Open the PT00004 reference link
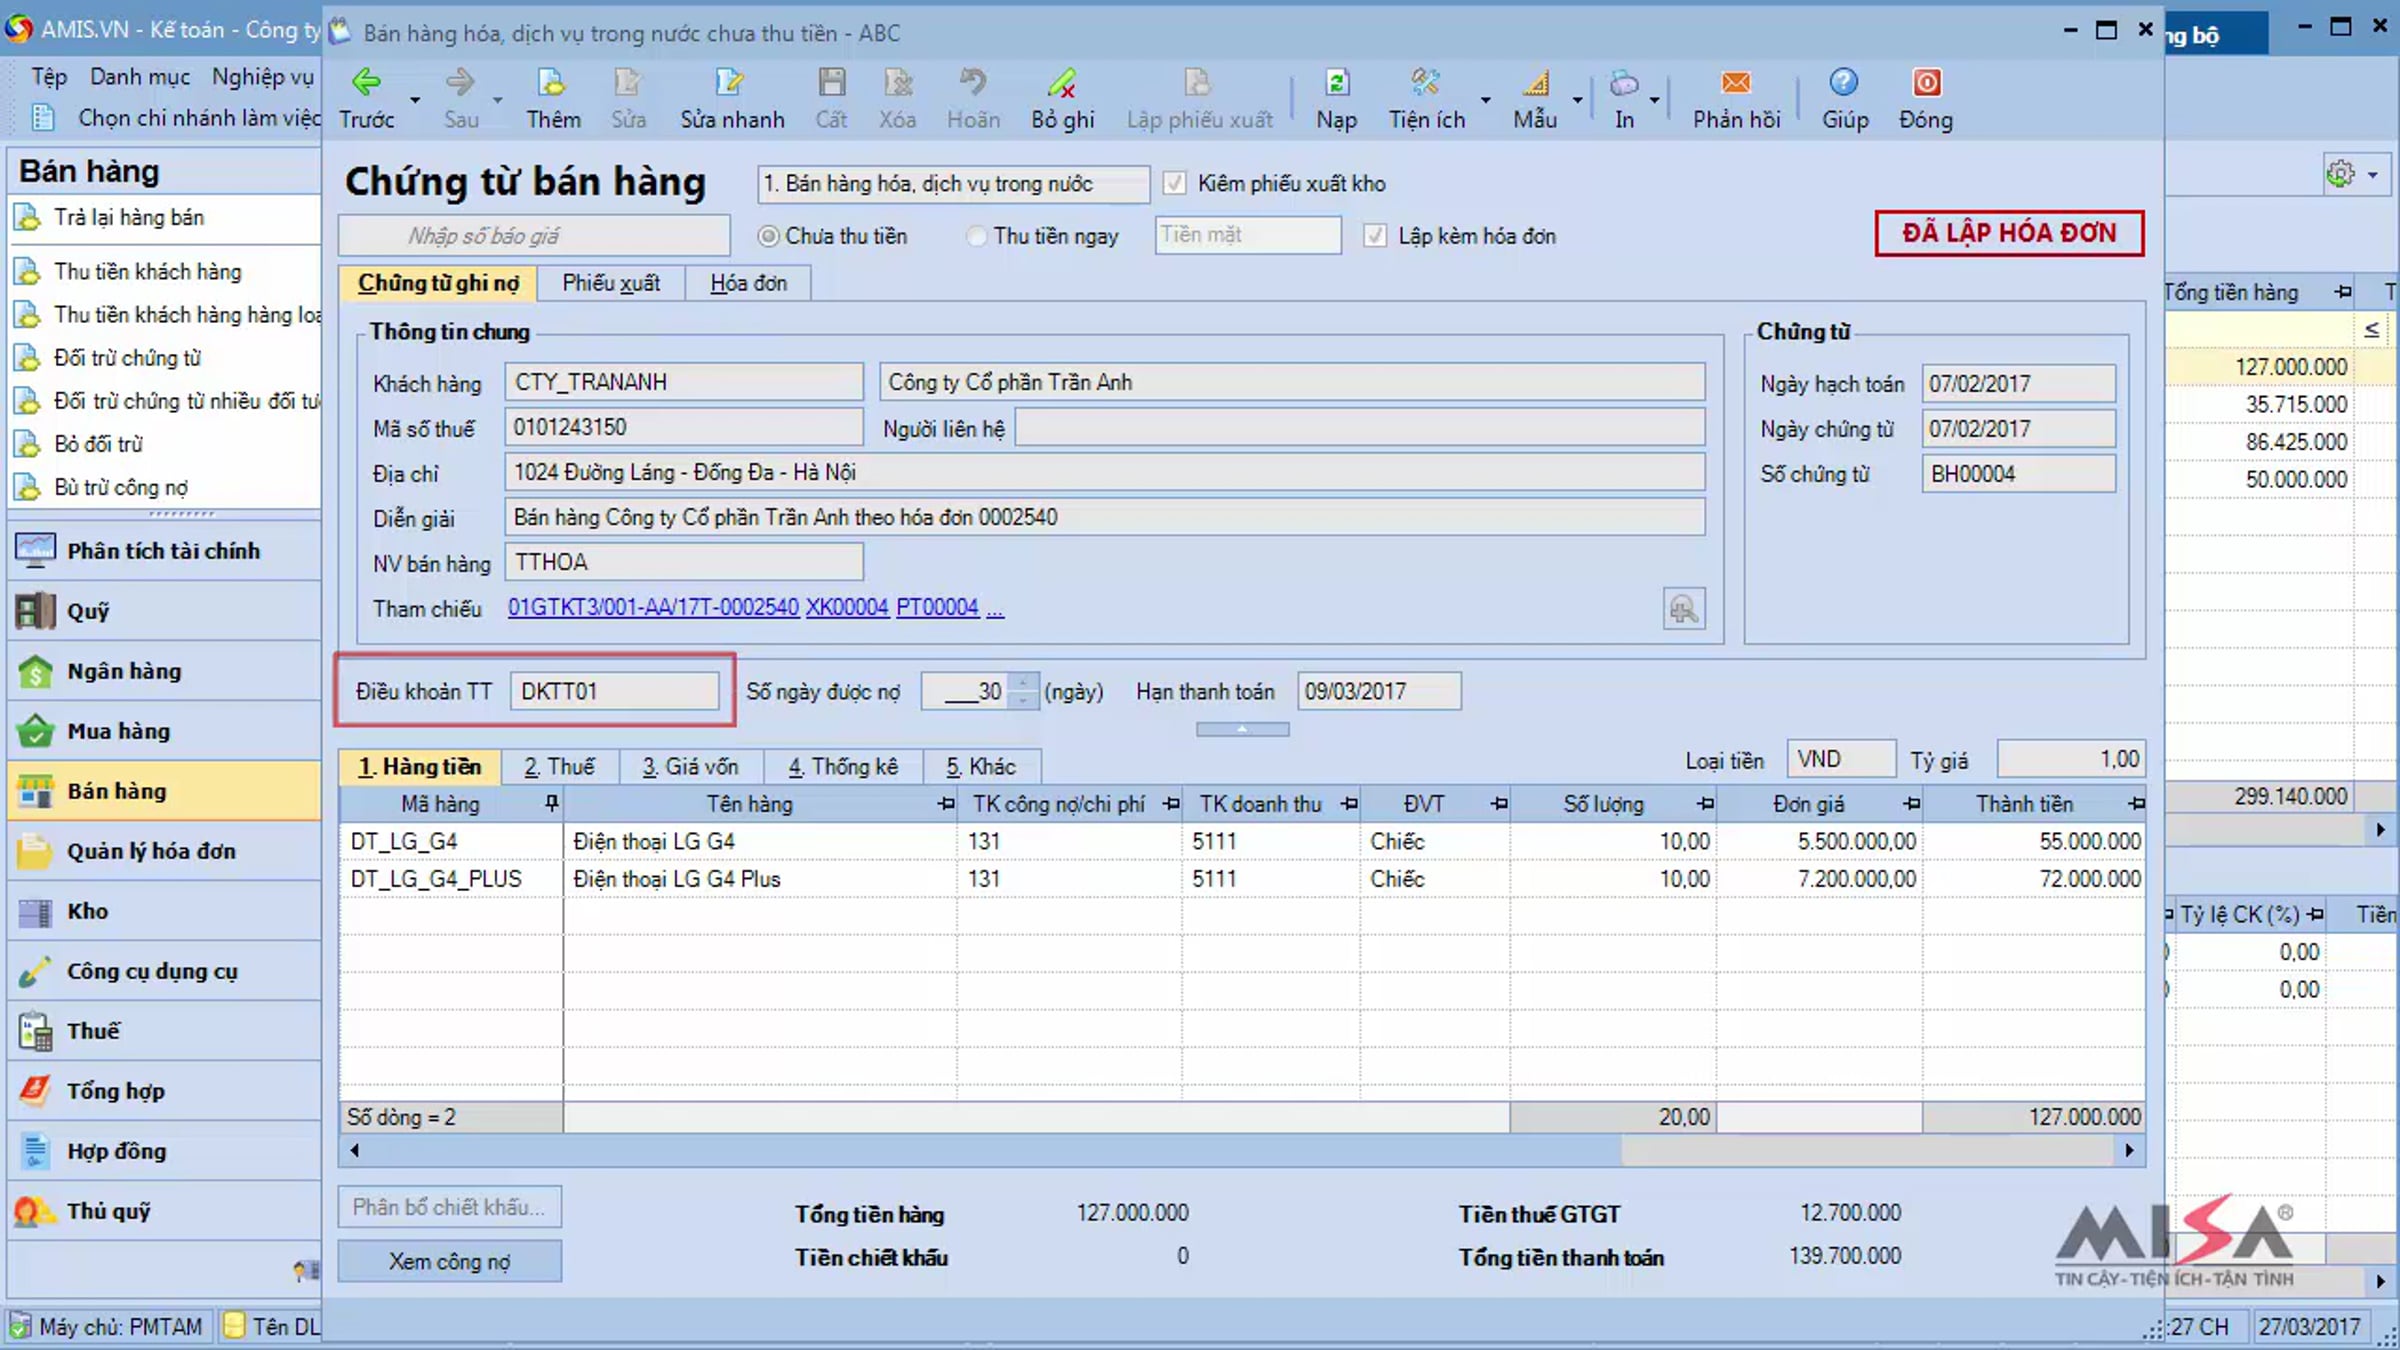This screenshot has width=2400, height=1350. [937, 608]
